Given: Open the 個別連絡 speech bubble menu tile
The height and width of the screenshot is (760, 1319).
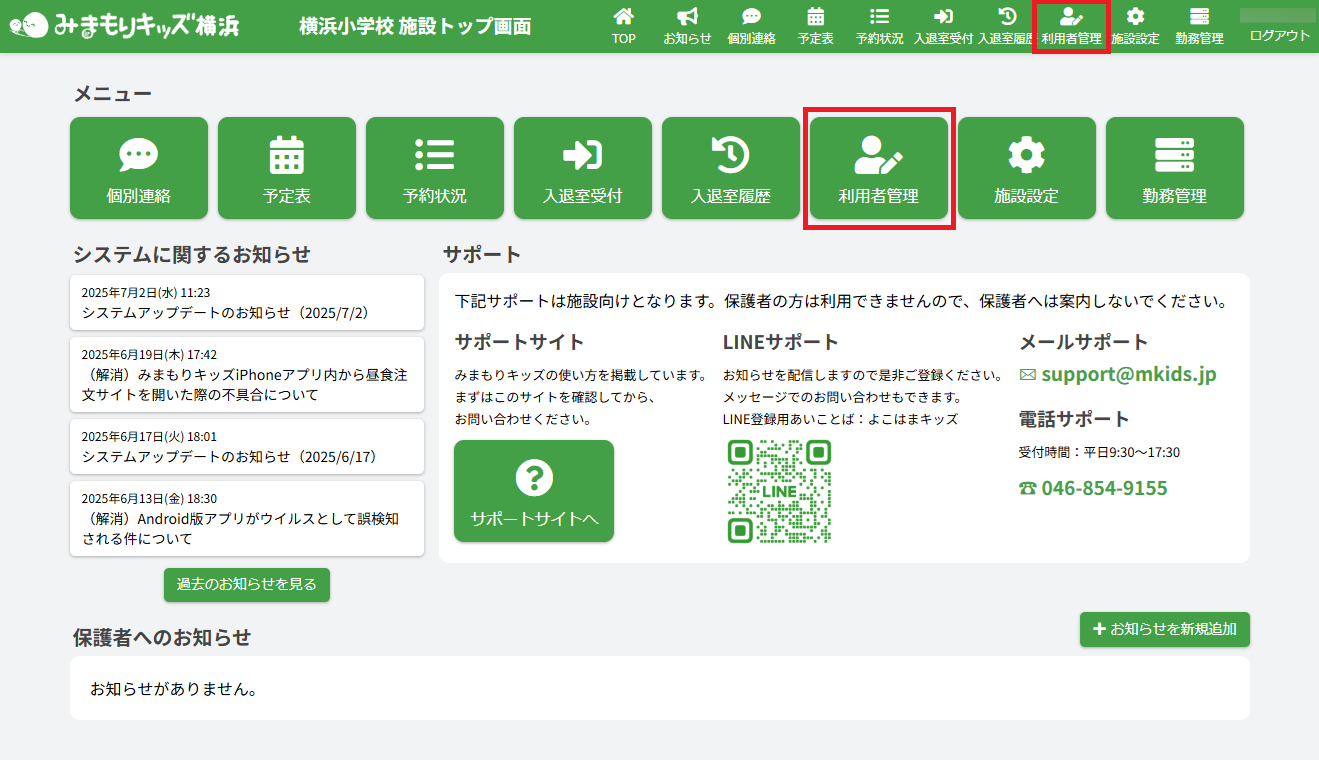Looking at the screenshot, I should pos(139,168).
